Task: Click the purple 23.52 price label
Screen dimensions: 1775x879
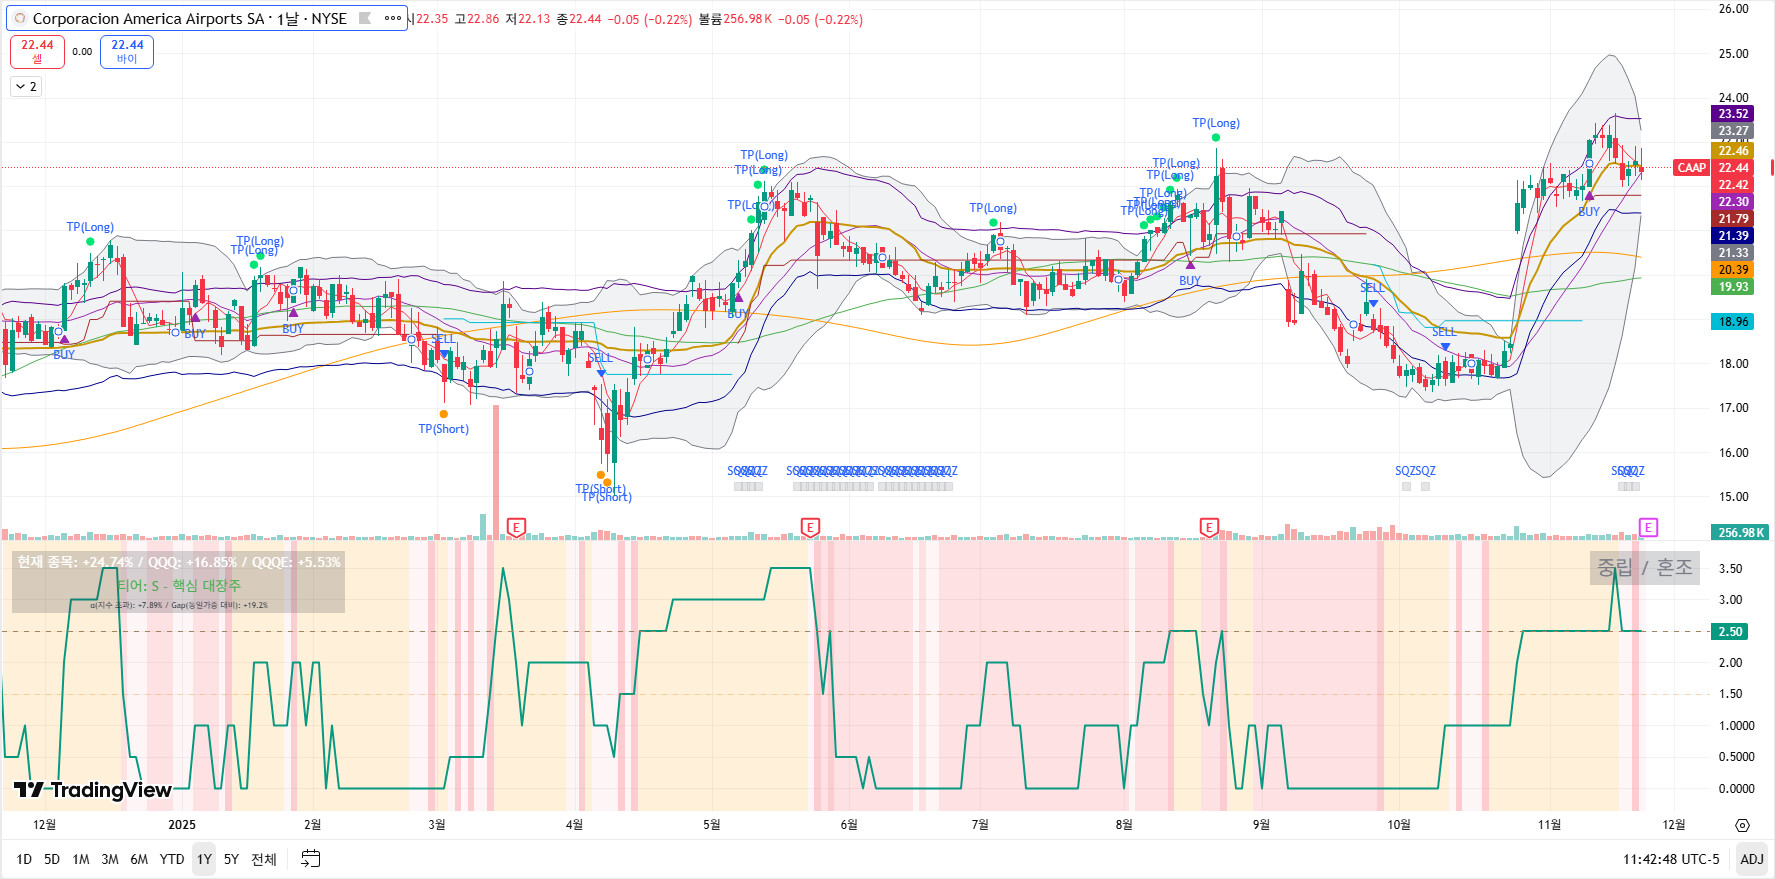Action: click(x=1733, y=114)
